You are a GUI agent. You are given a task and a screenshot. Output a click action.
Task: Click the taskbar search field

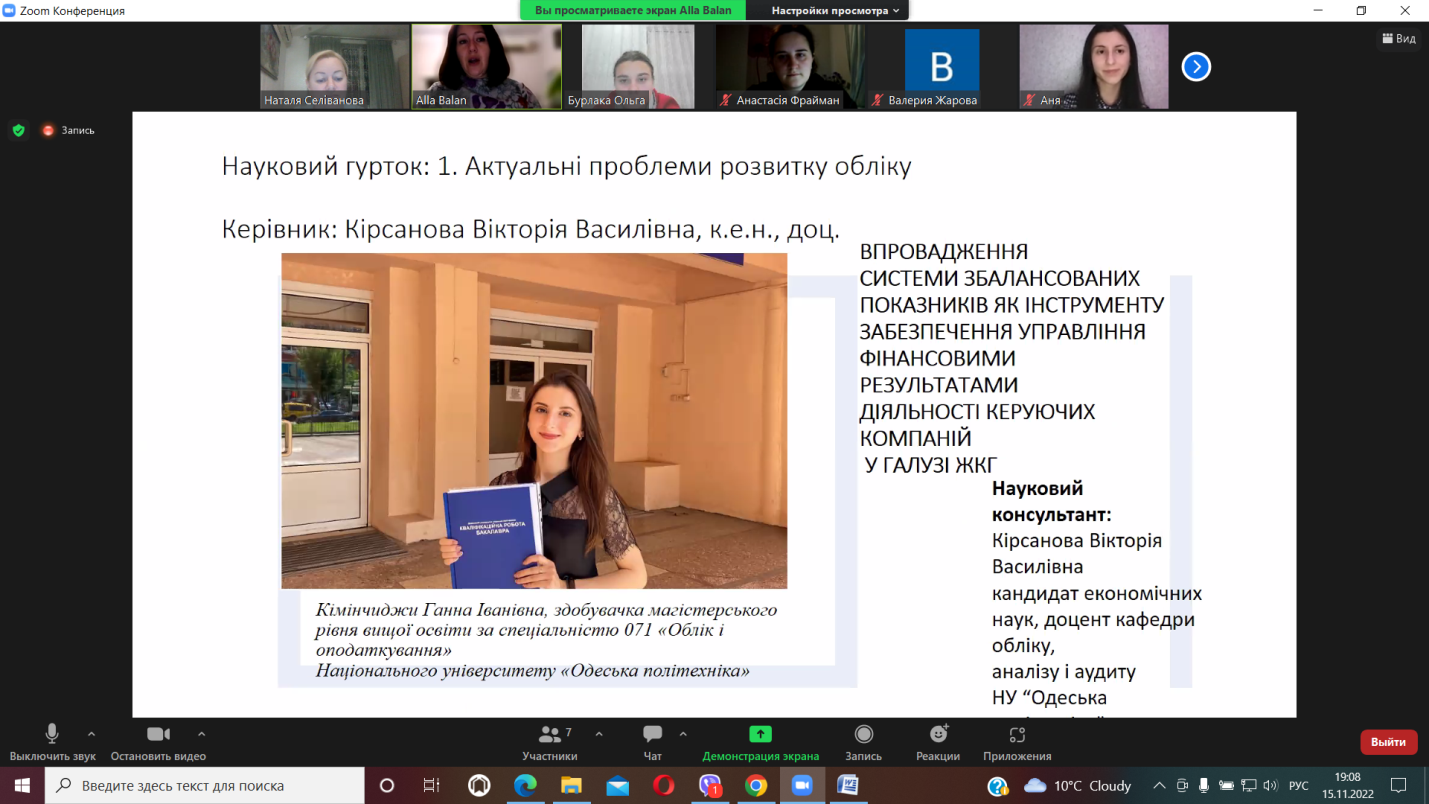tap(200, 786)
